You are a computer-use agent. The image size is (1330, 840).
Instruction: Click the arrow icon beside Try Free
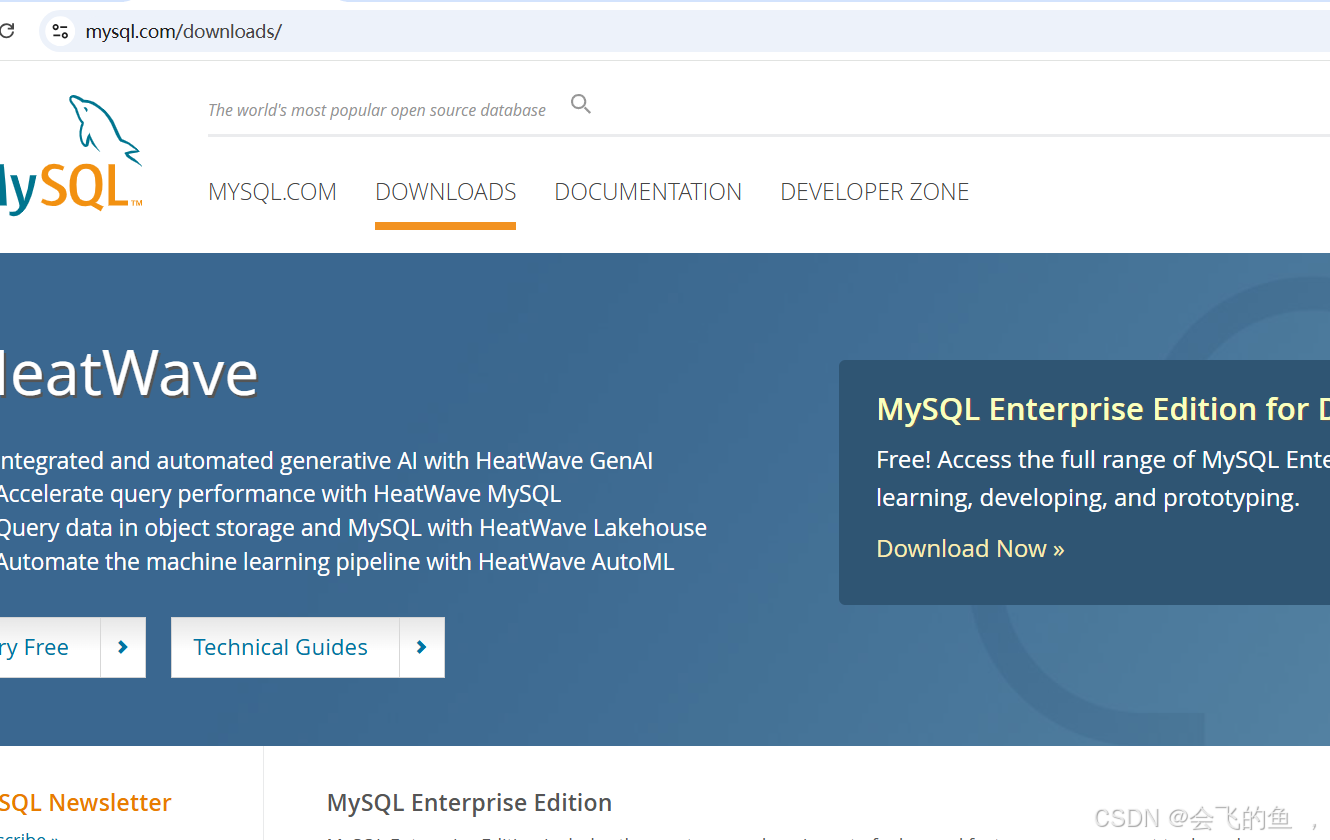click(x=123, y=647)
